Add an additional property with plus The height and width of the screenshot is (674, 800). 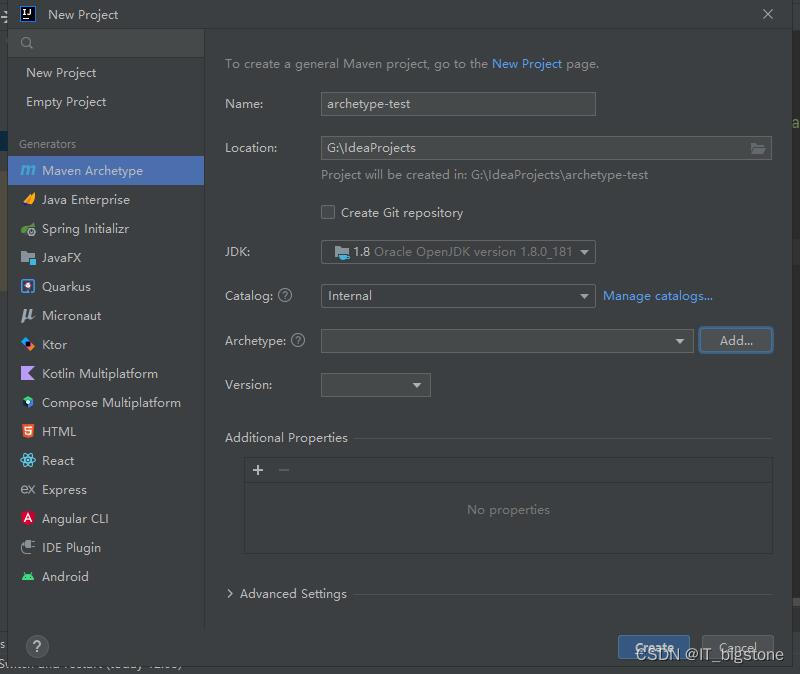(x=258, y=470)
